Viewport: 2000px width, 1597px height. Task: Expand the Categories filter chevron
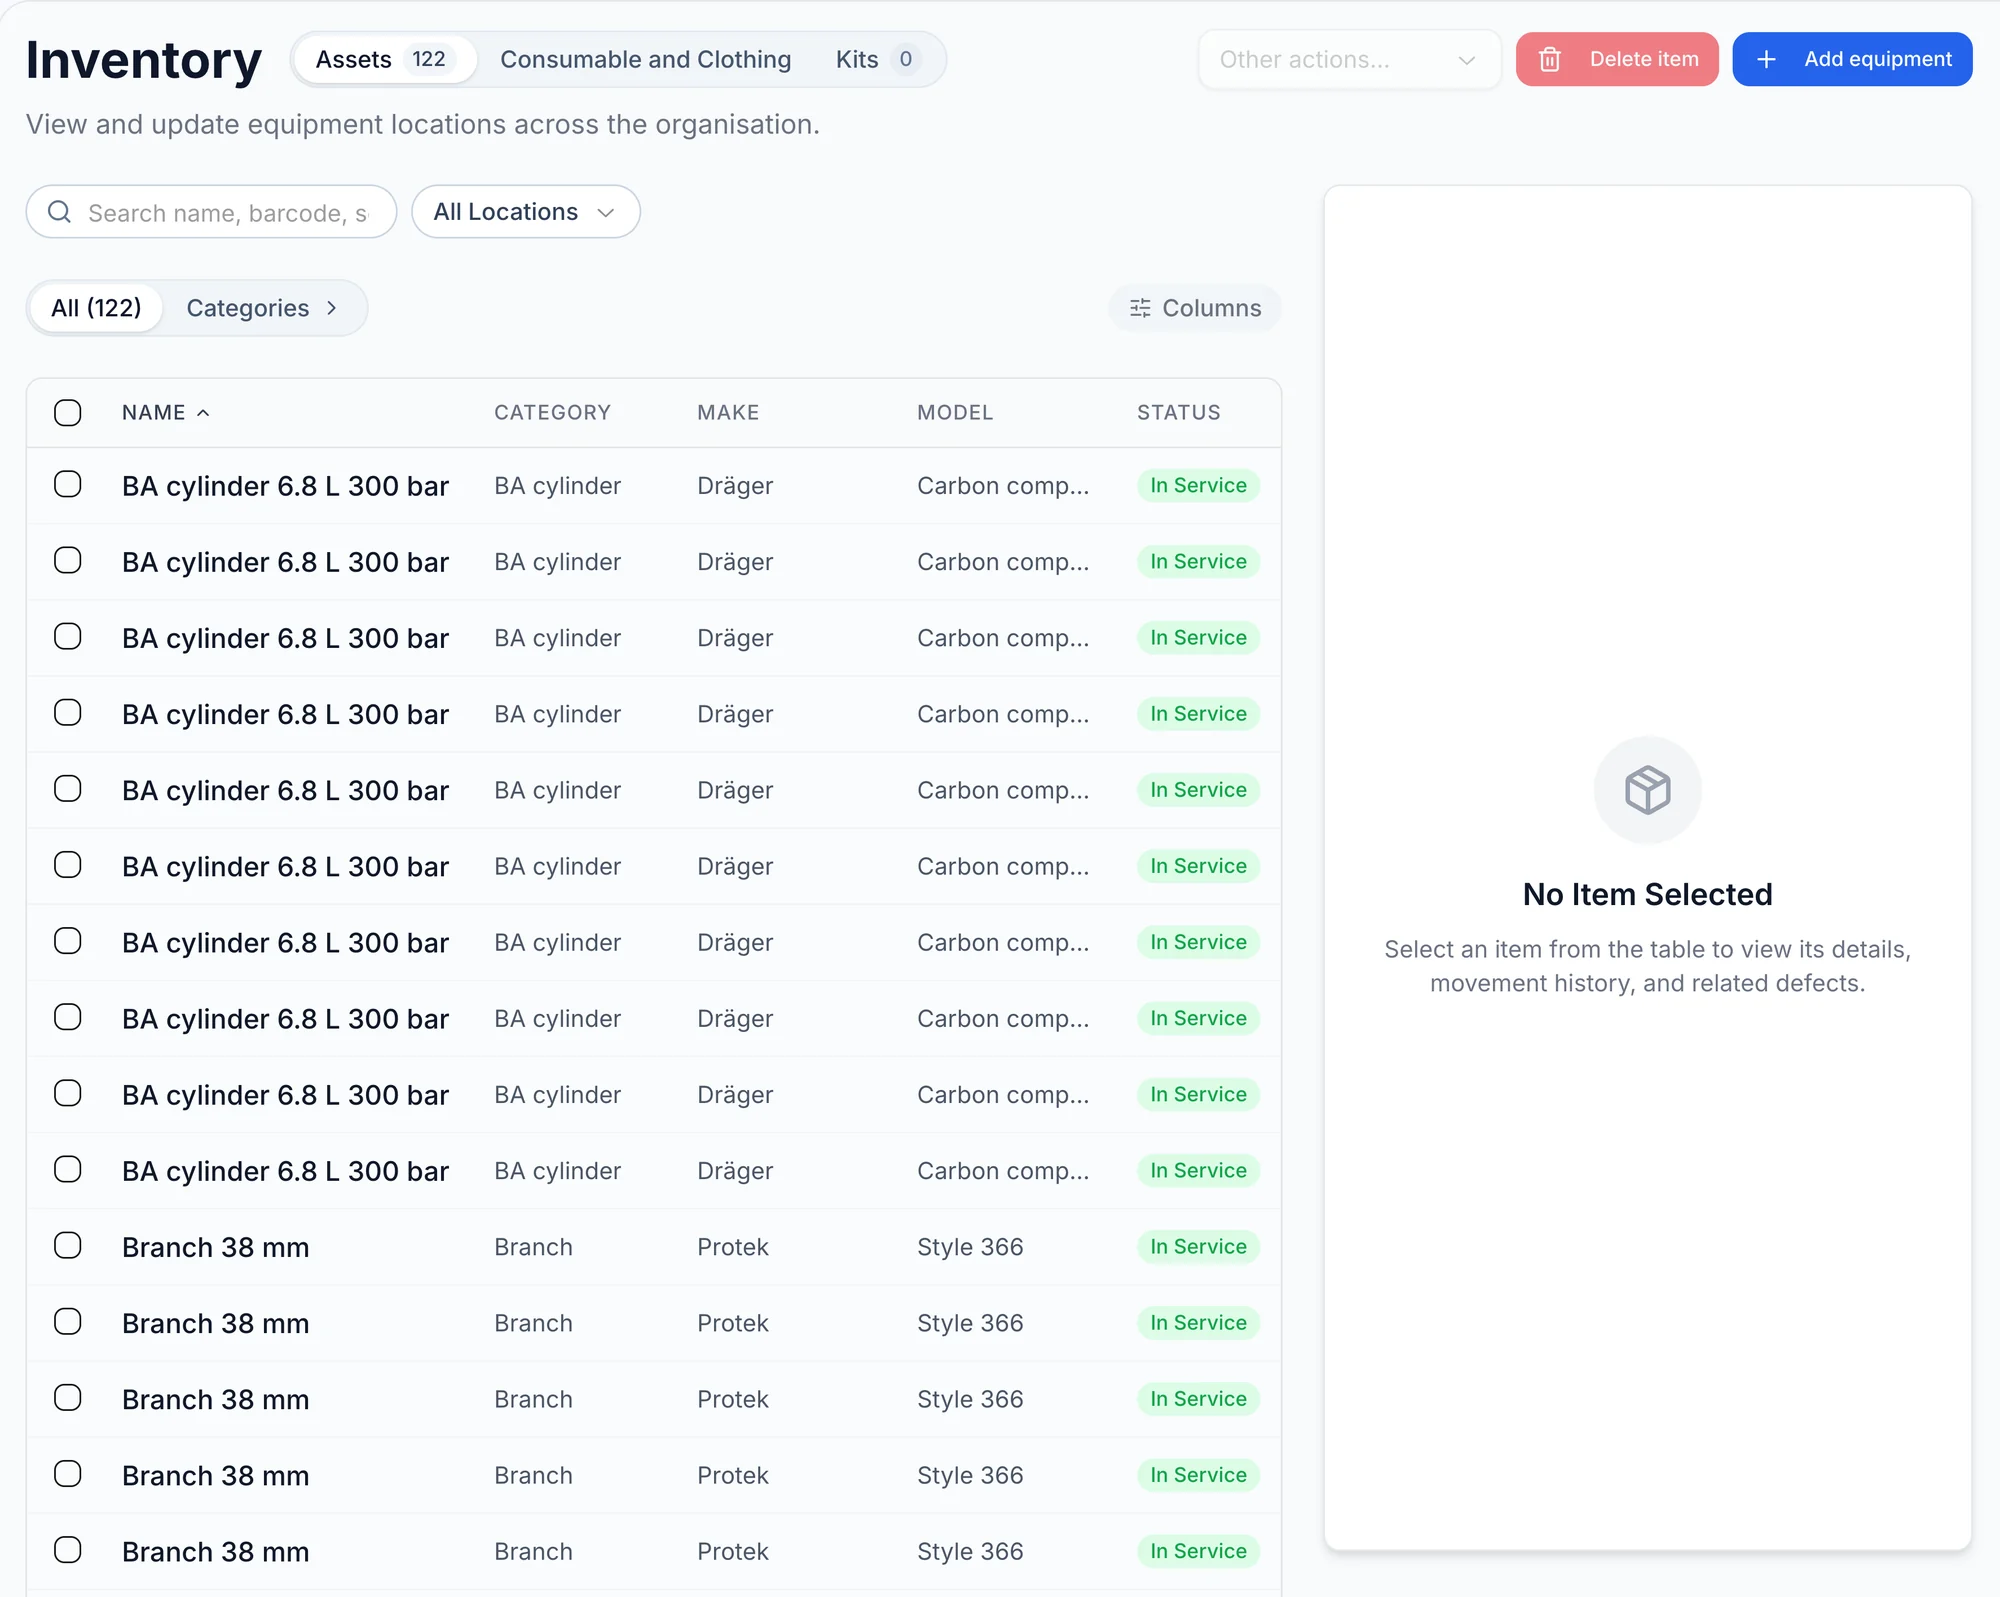pyautogui.click(x=332, y=308)
